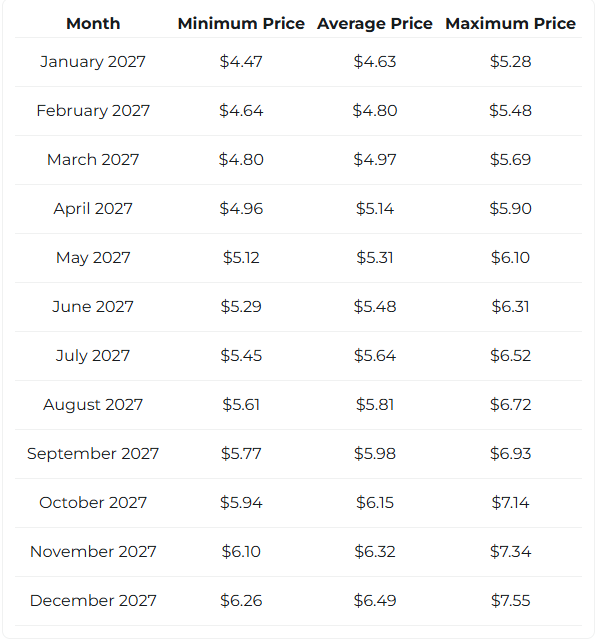Select the October 2027 month cell
Viewport: 613px width, 643px height.
tap(93, 503)
